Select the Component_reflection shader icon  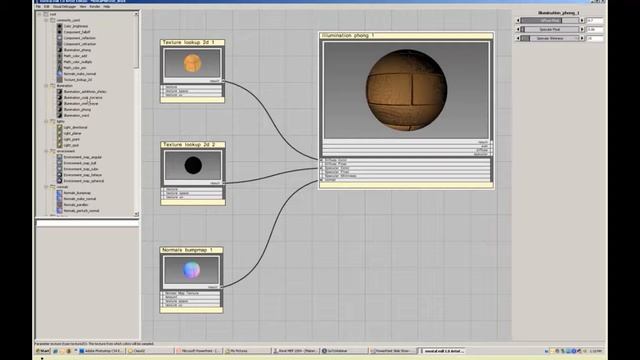pos(60,38)
